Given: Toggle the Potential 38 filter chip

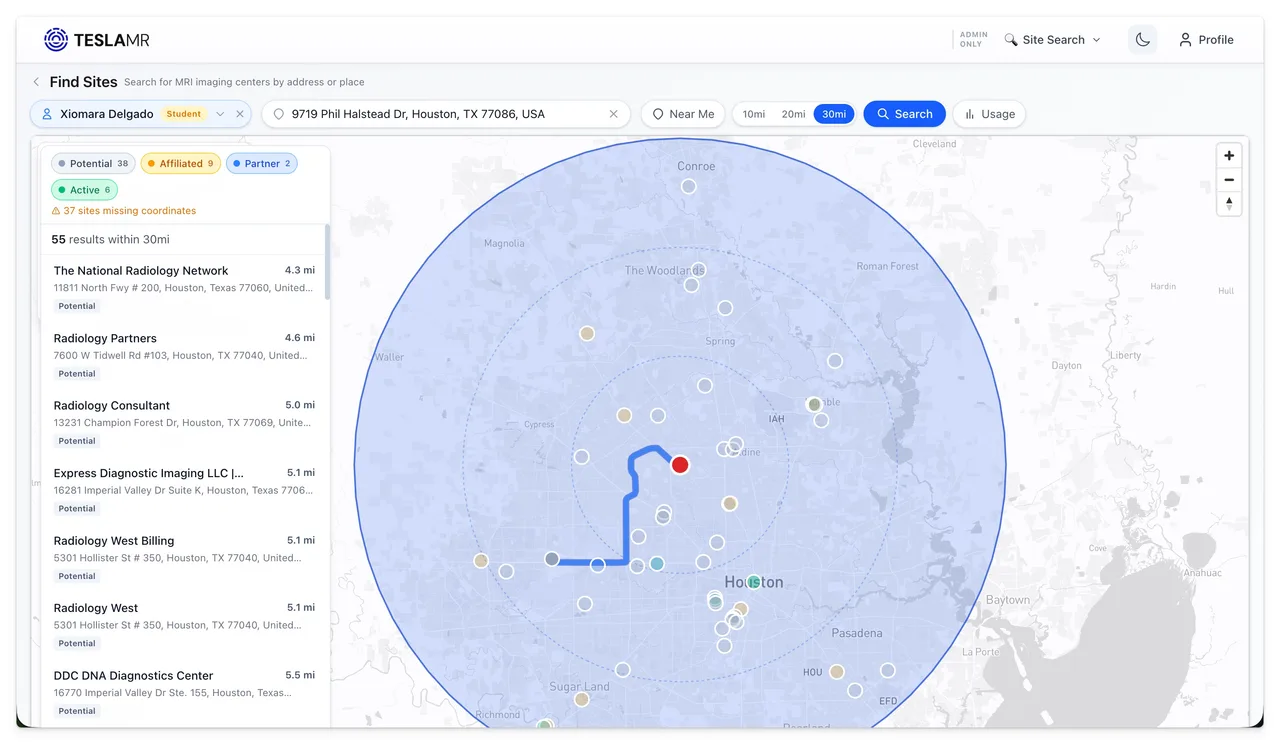Looking at the screenshot, I should coord(92,163).
